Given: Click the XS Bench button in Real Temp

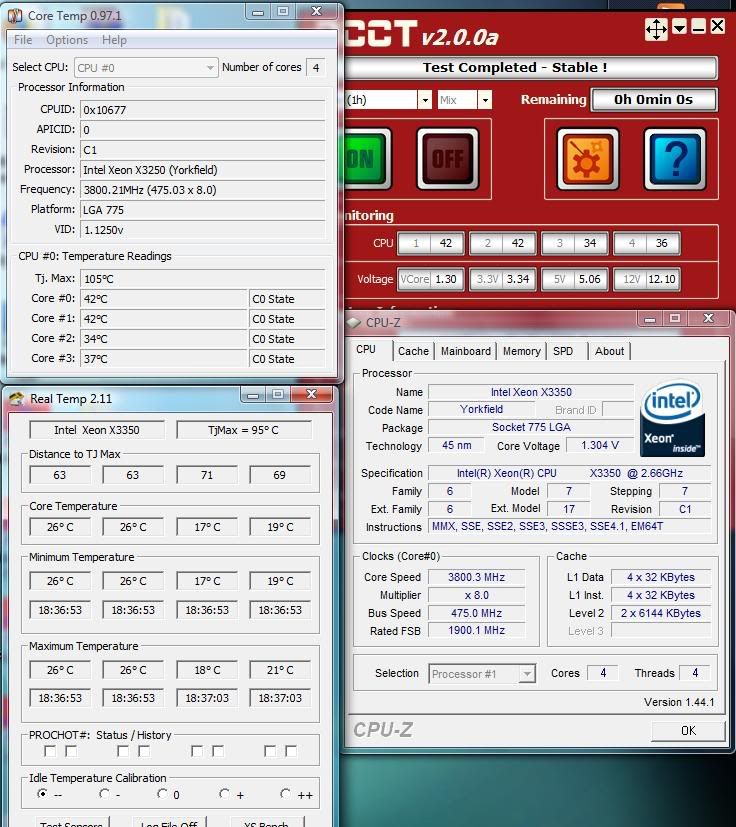Looking at the screenshot, I should (x=266, y=823).
